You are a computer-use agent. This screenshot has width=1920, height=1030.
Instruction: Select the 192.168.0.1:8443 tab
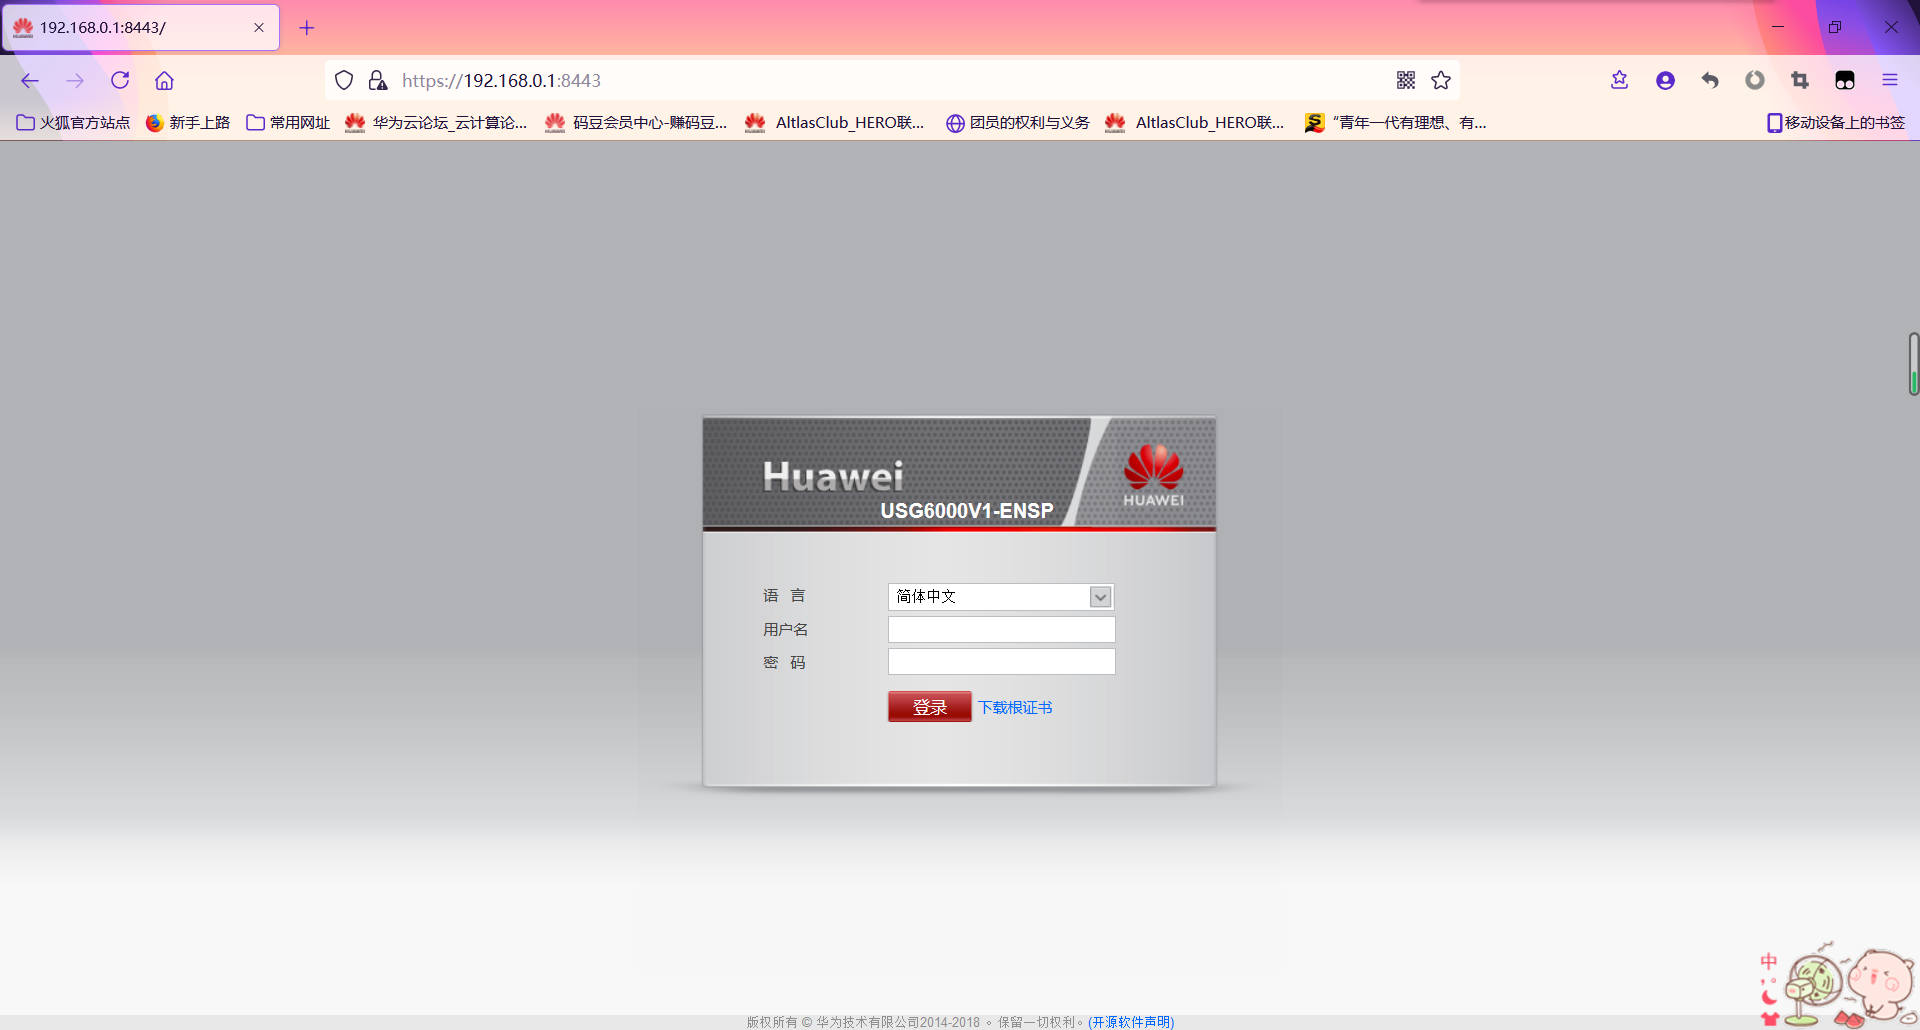[141, 28]
